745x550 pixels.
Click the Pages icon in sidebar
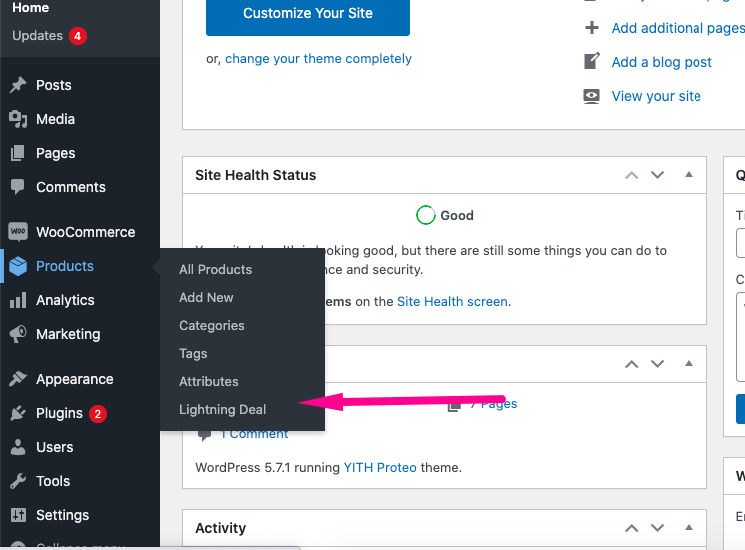coord(18,153)
